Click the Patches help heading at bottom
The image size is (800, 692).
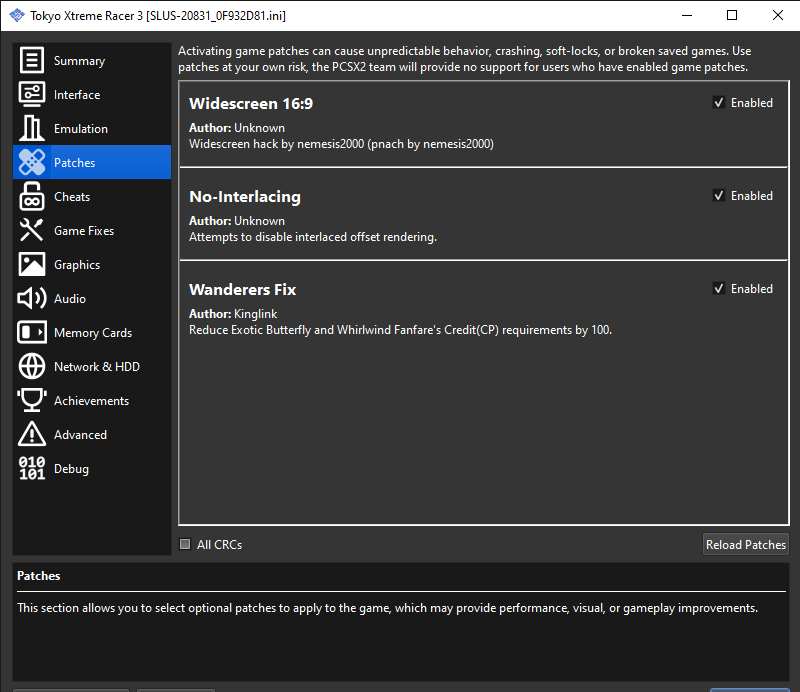pyautogui.click(x=39, y=576)
